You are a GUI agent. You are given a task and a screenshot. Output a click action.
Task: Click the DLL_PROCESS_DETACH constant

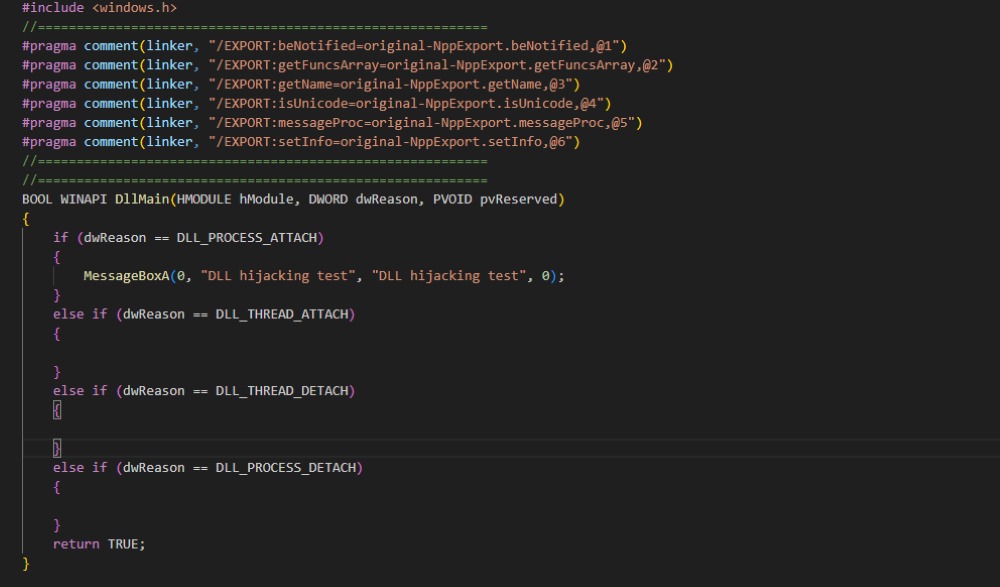[x=286, y=468]
